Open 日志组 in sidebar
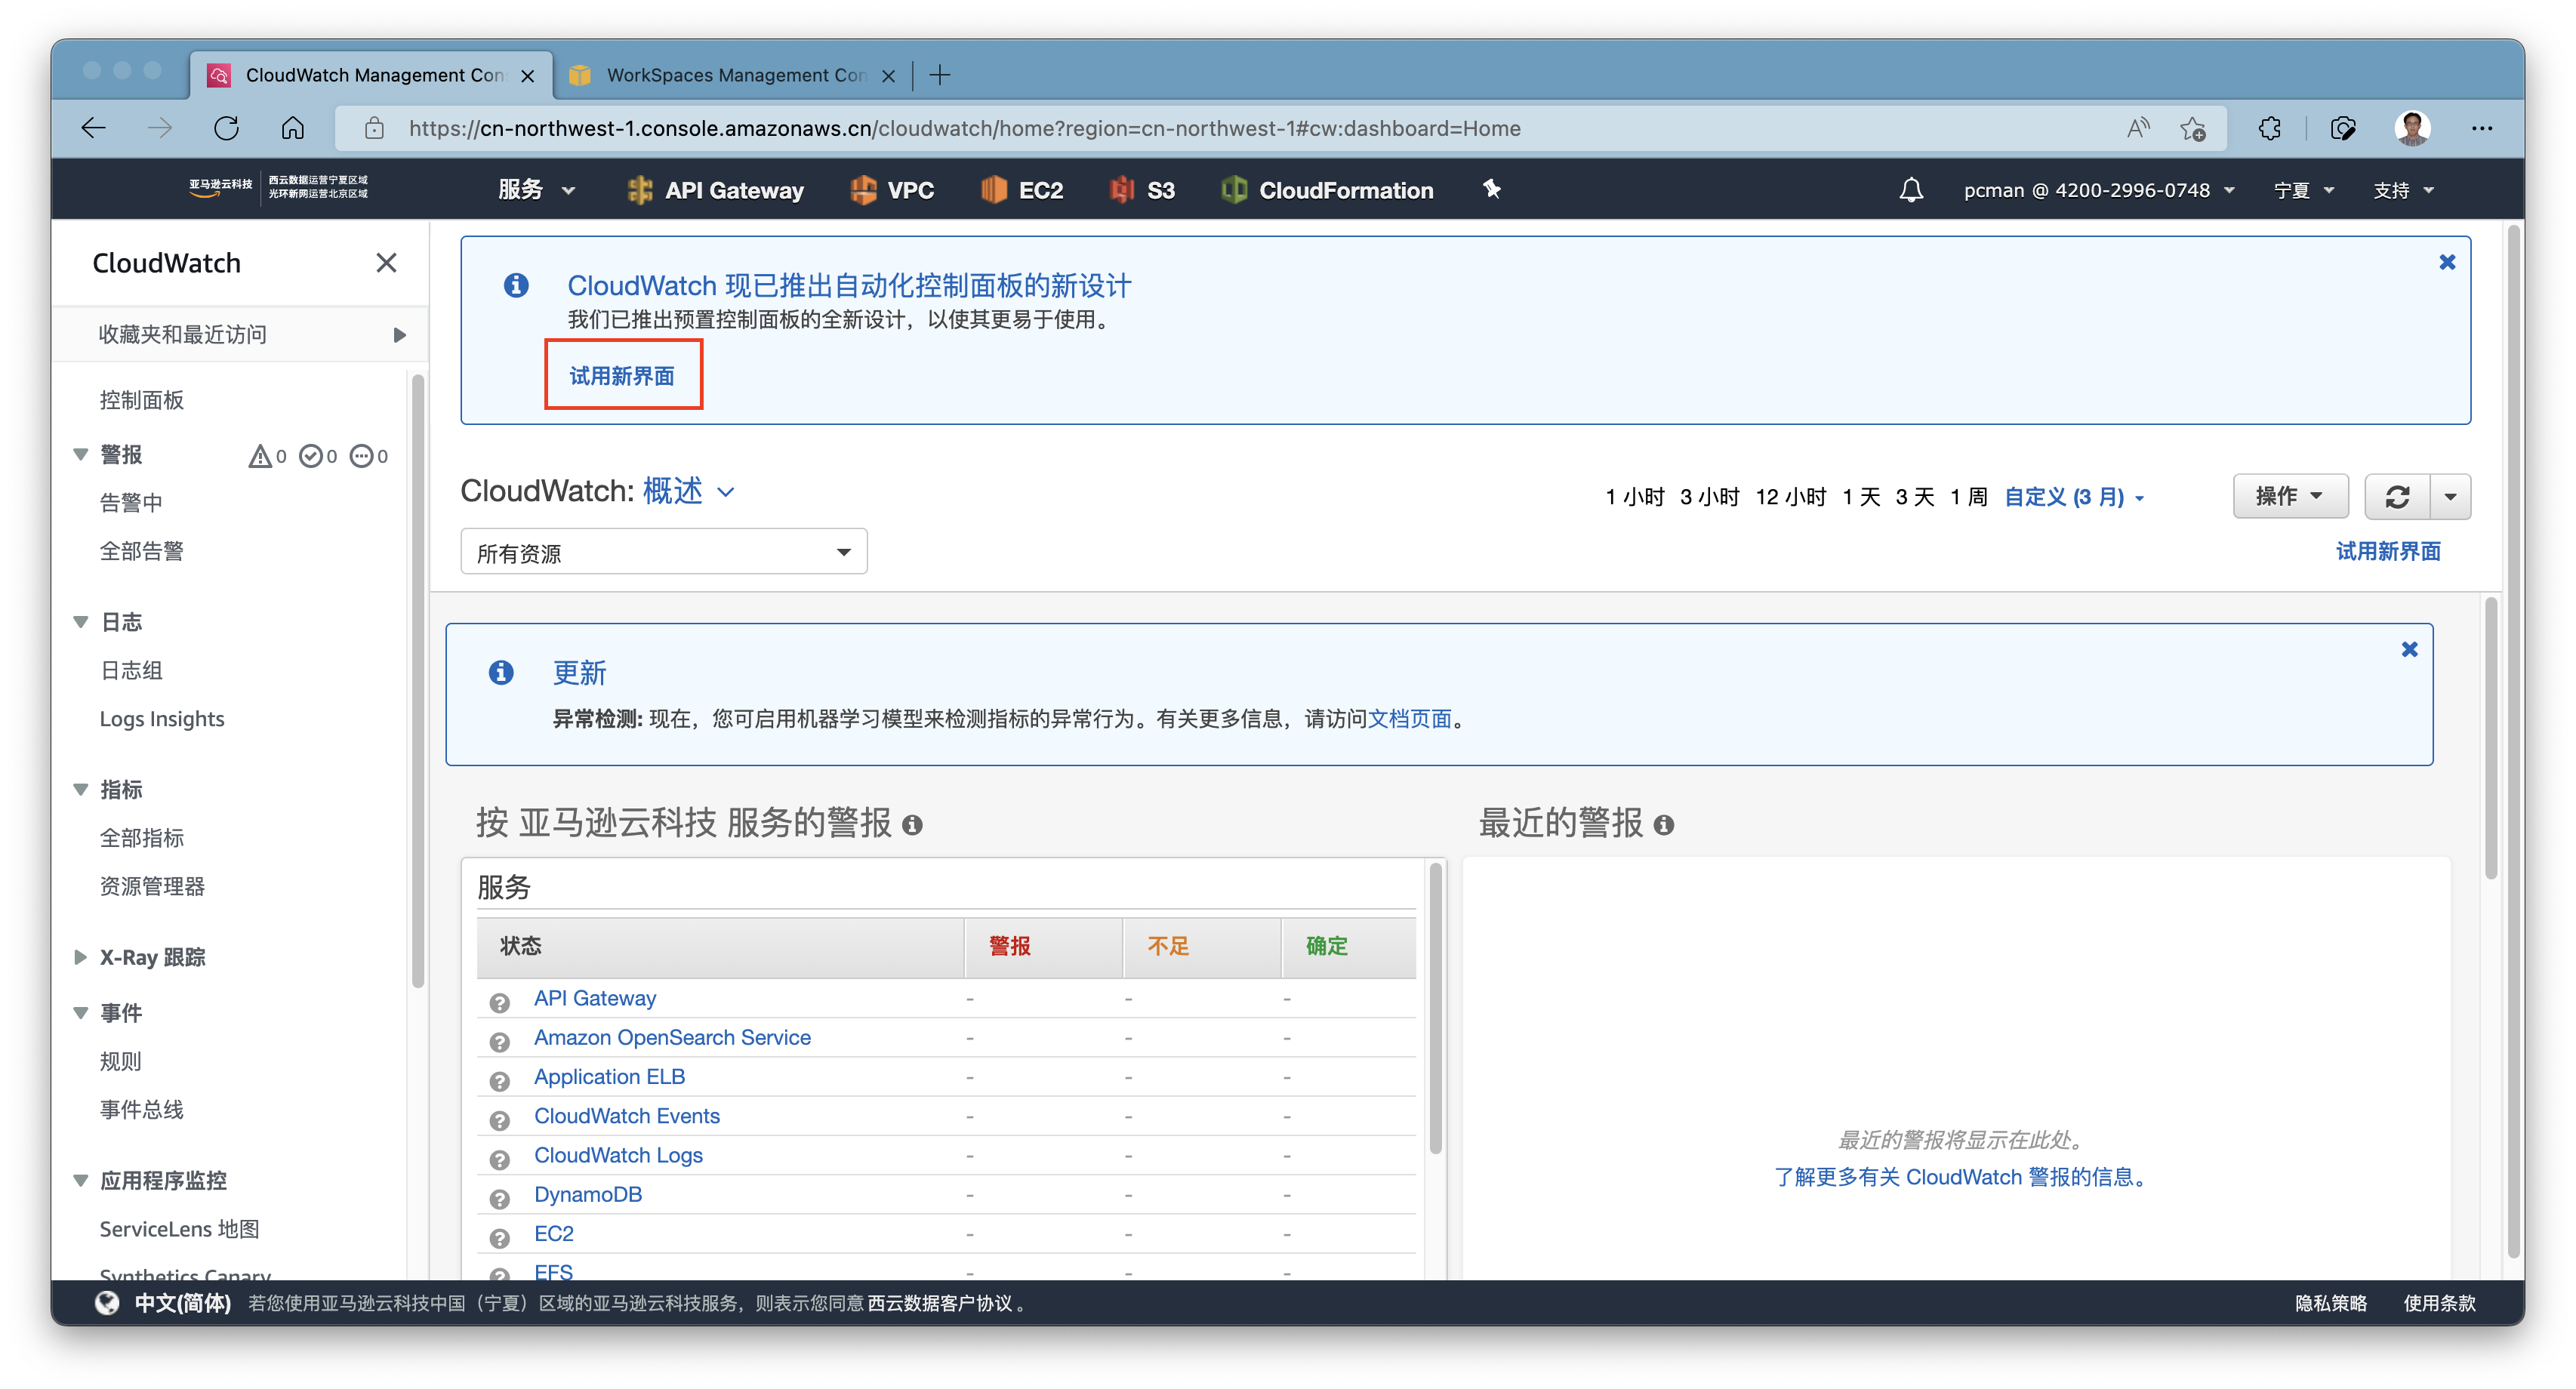This screenshot has height=1389, width=2576. pos(131,670)
